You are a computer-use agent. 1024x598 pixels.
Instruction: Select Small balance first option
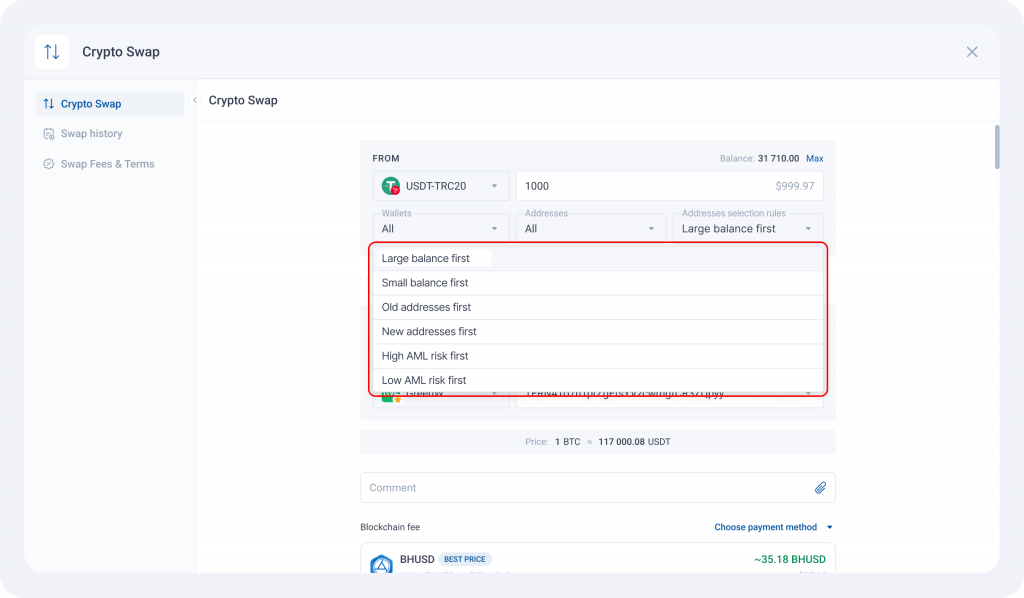pos(425,283)
